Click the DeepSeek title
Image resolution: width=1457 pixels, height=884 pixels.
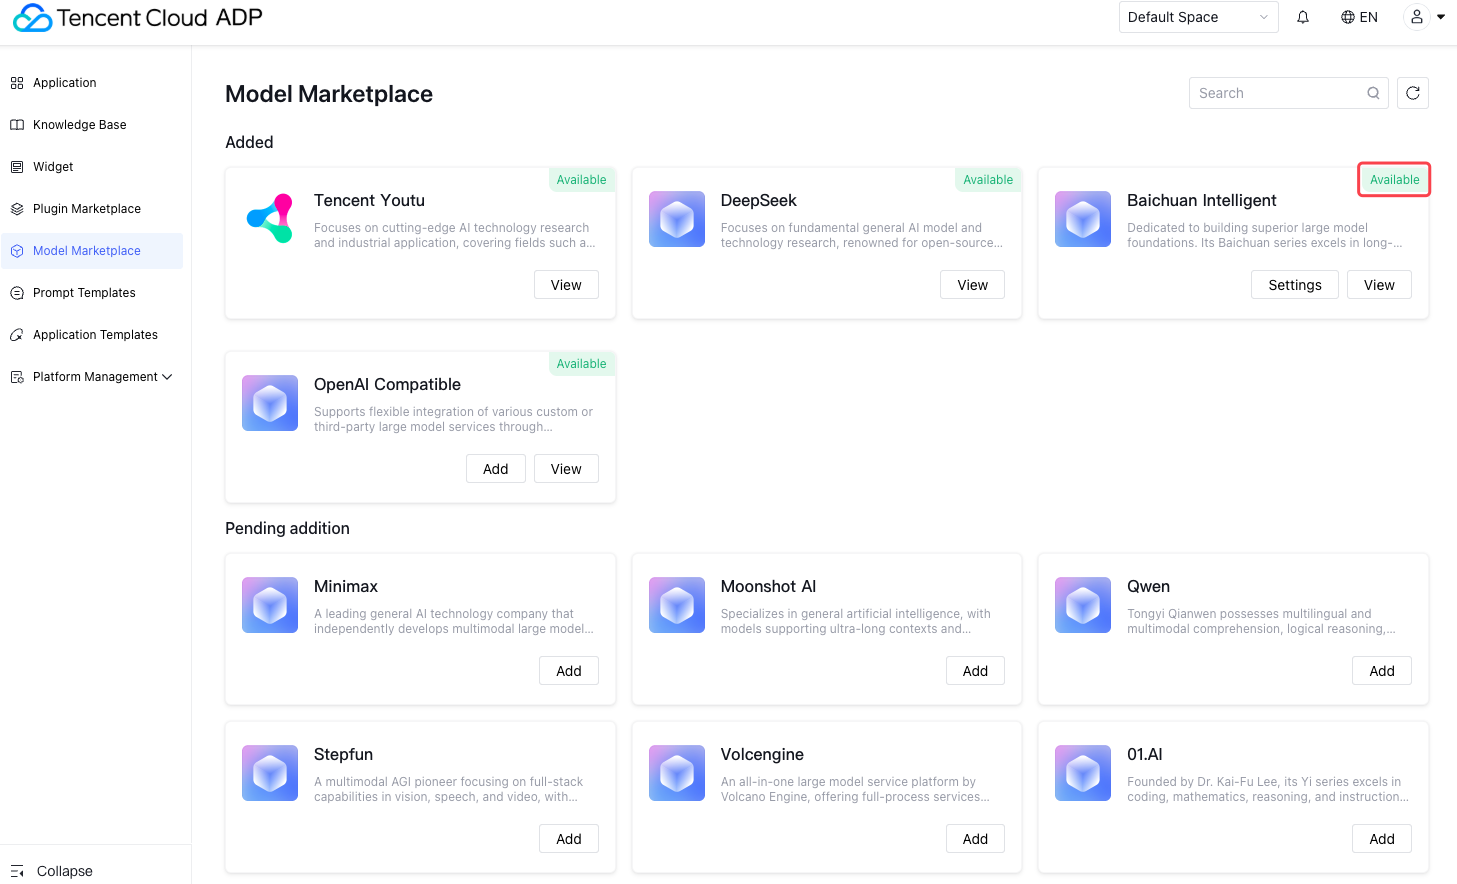click(759, 200)
